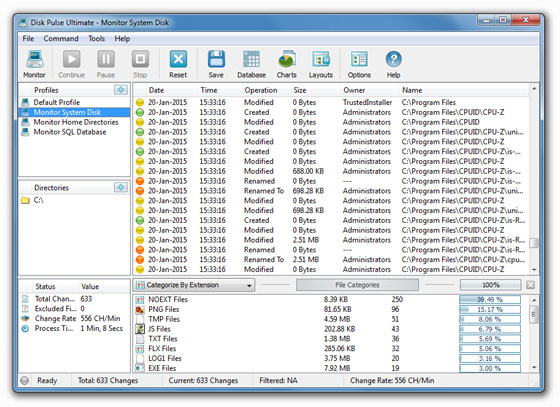Click the Change Rate status icon
The width and height of the screenshot is (560, 407).
(x=25, y=318)
